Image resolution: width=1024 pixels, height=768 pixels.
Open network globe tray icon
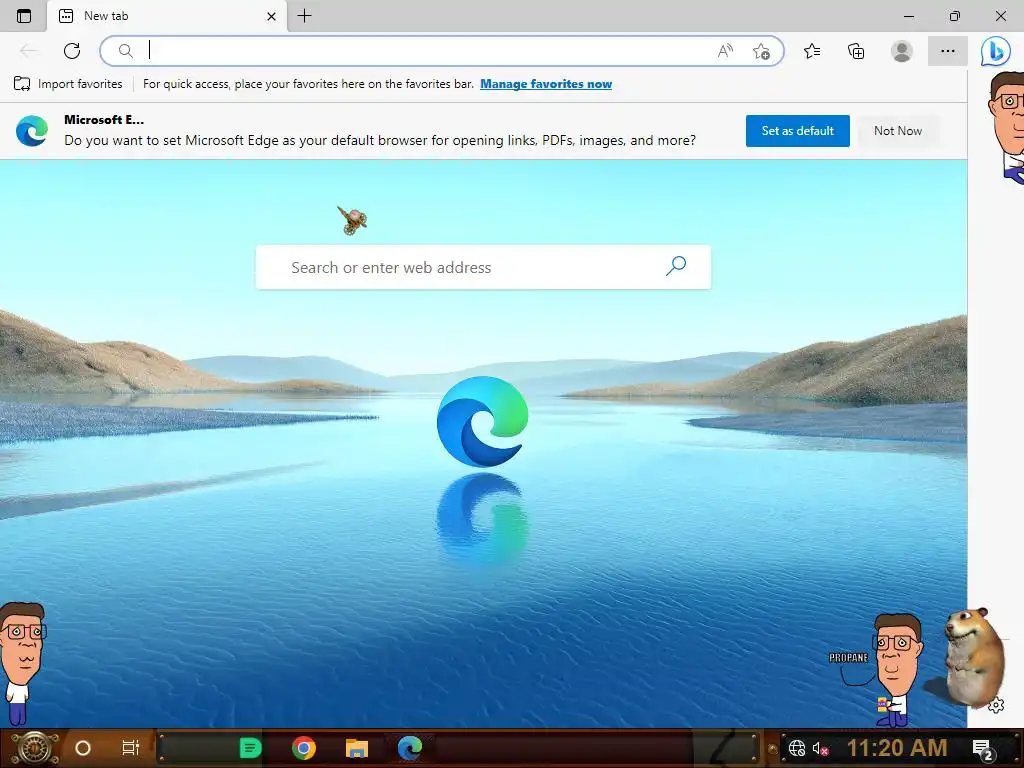pyautogui.click(x=797, y=748)
